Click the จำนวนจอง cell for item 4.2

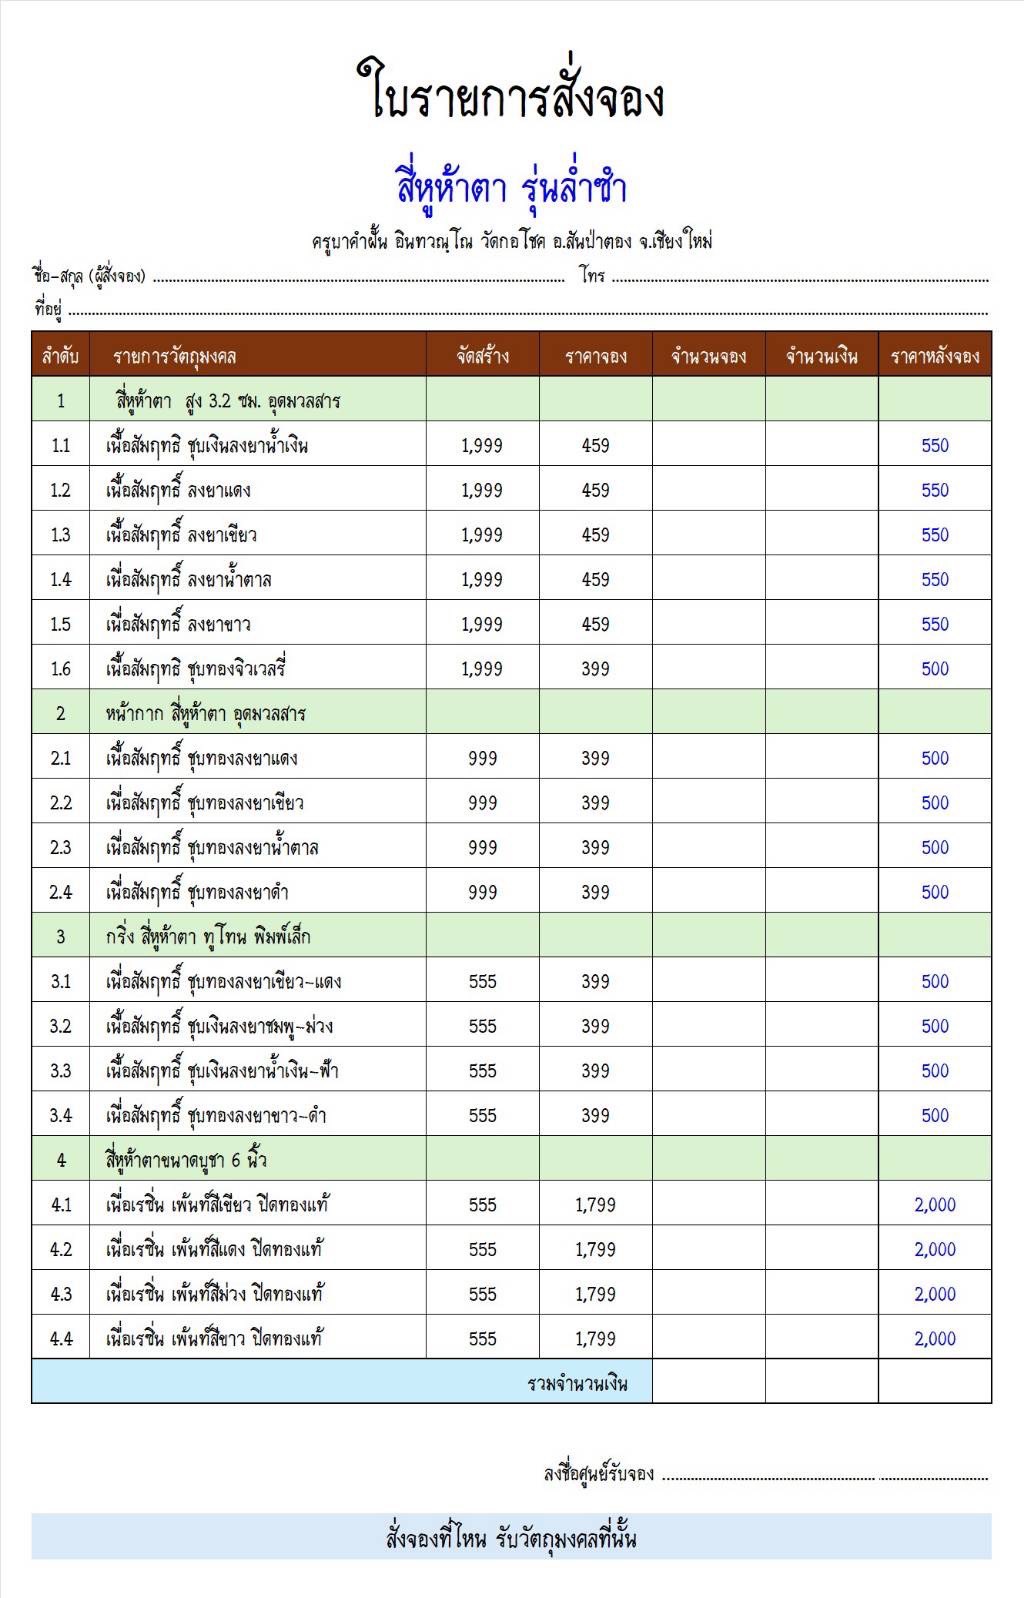pos(708,1250)
